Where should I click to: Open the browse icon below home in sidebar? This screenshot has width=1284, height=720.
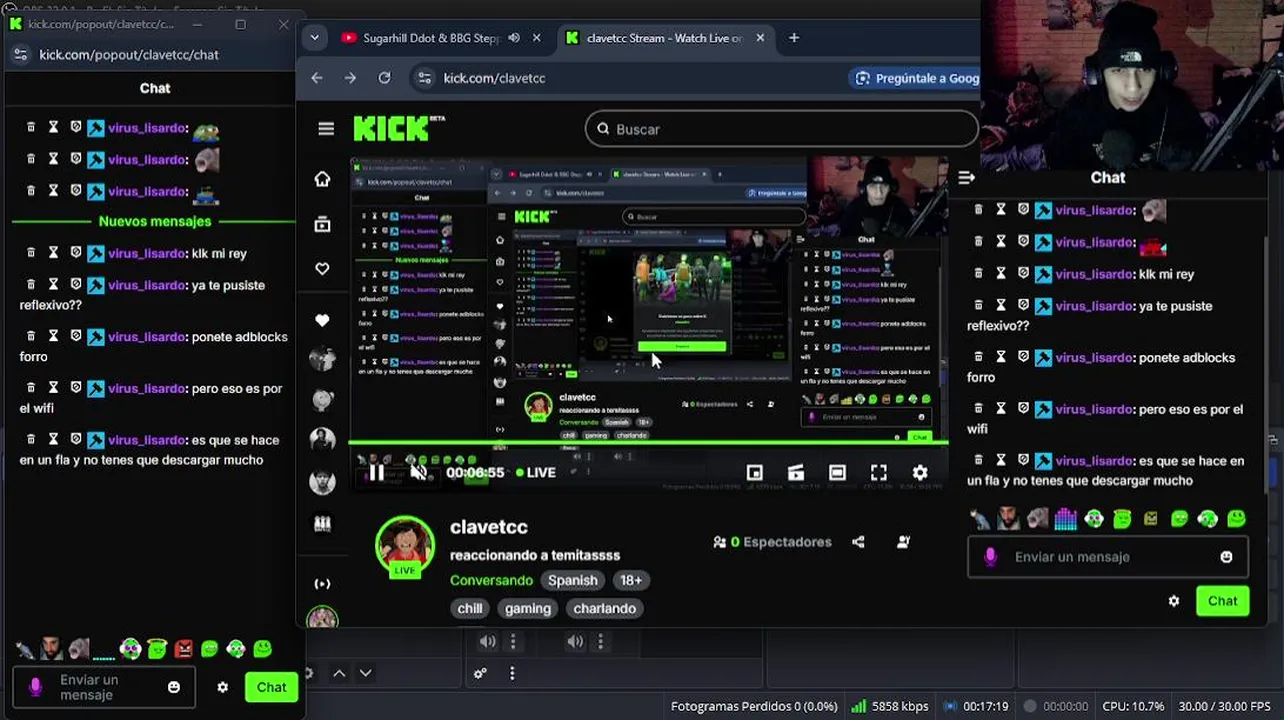coord(322,225)
